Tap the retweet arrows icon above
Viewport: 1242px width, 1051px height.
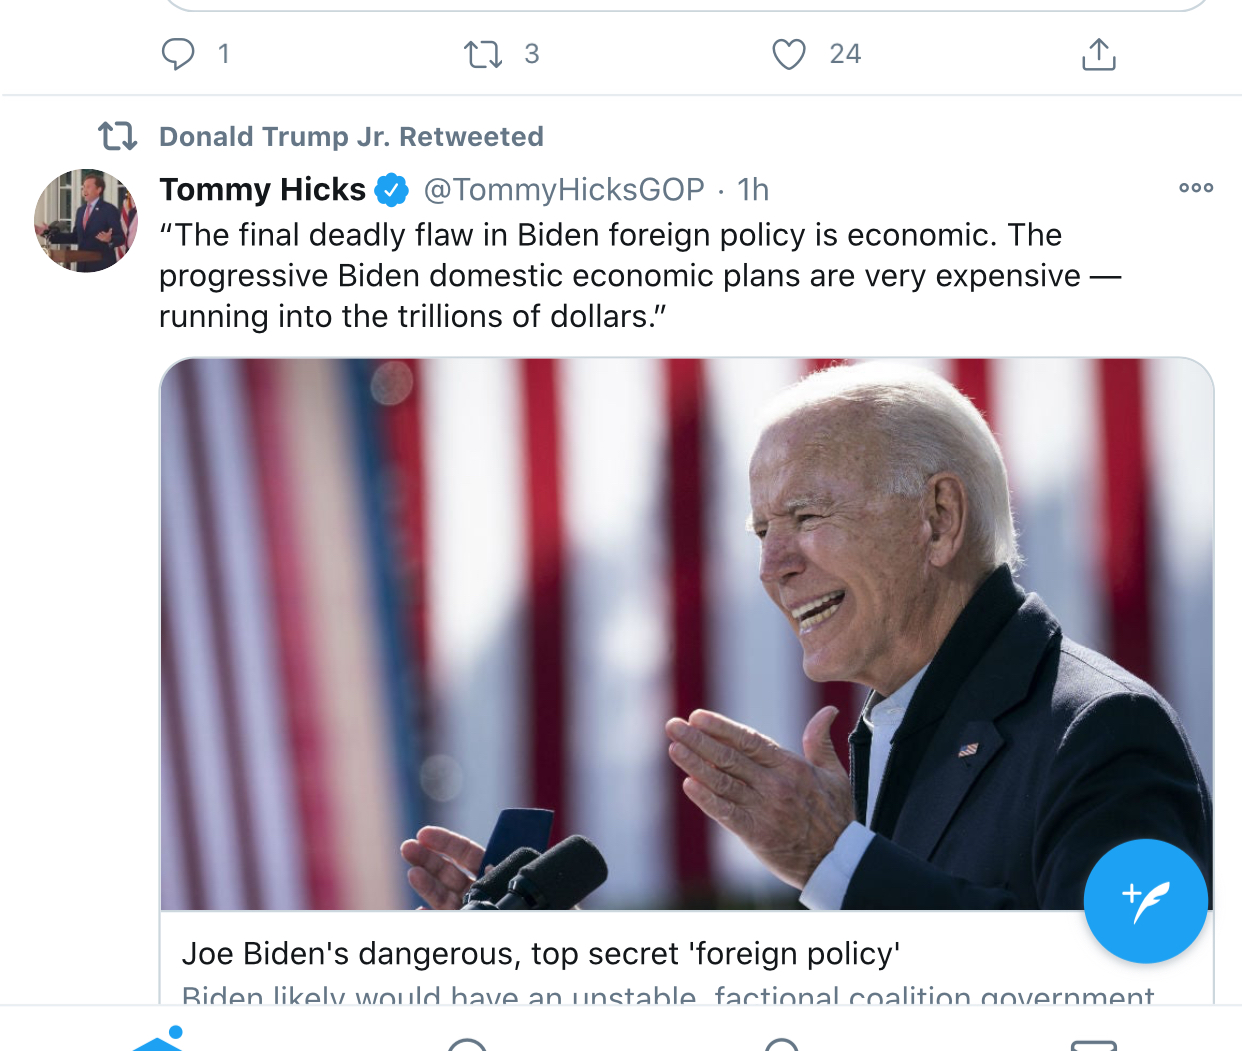tap(483, 54)
